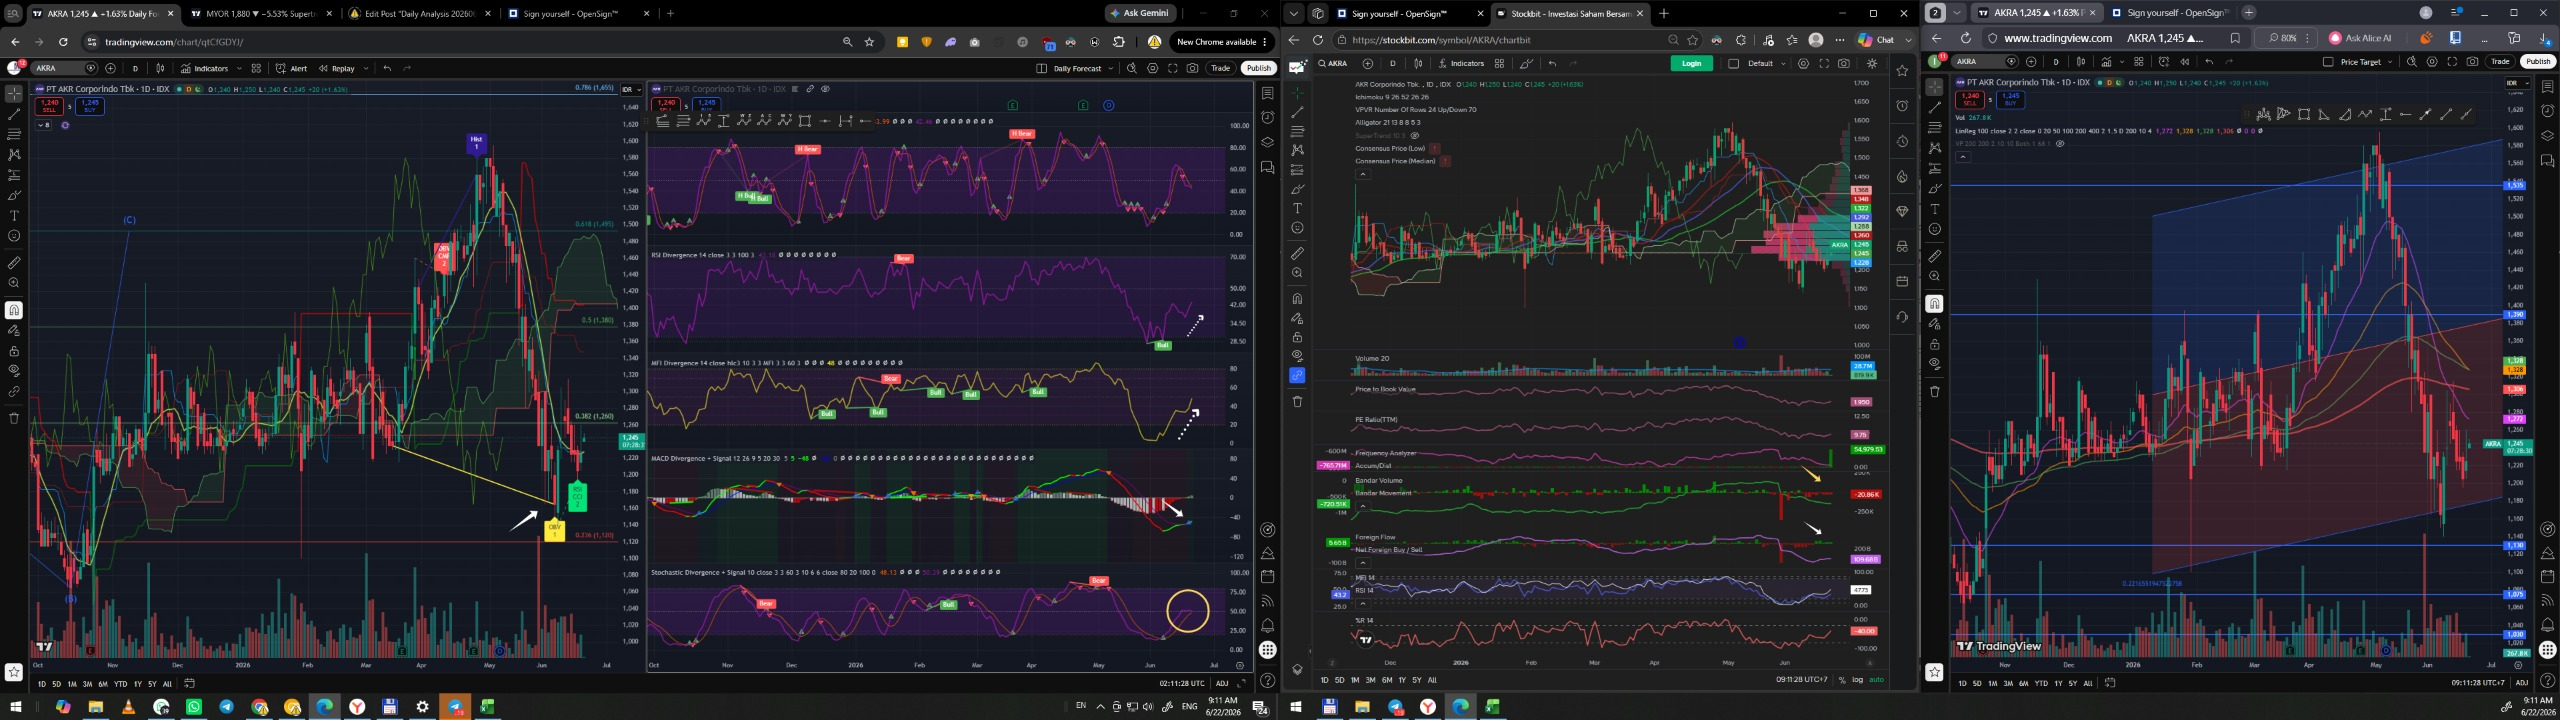Toggle hide all drawings in left sidebar
2560x720 pixels.
point(14,371)
